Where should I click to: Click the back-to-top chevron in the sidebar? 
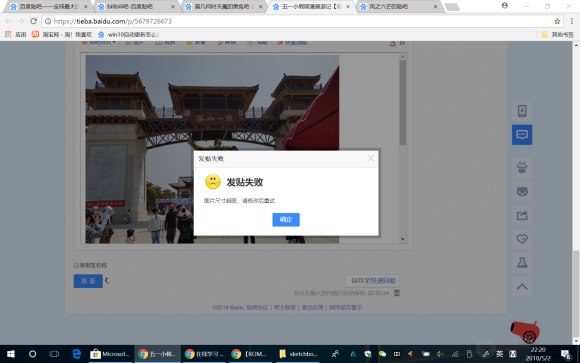(x=522, y=286)
